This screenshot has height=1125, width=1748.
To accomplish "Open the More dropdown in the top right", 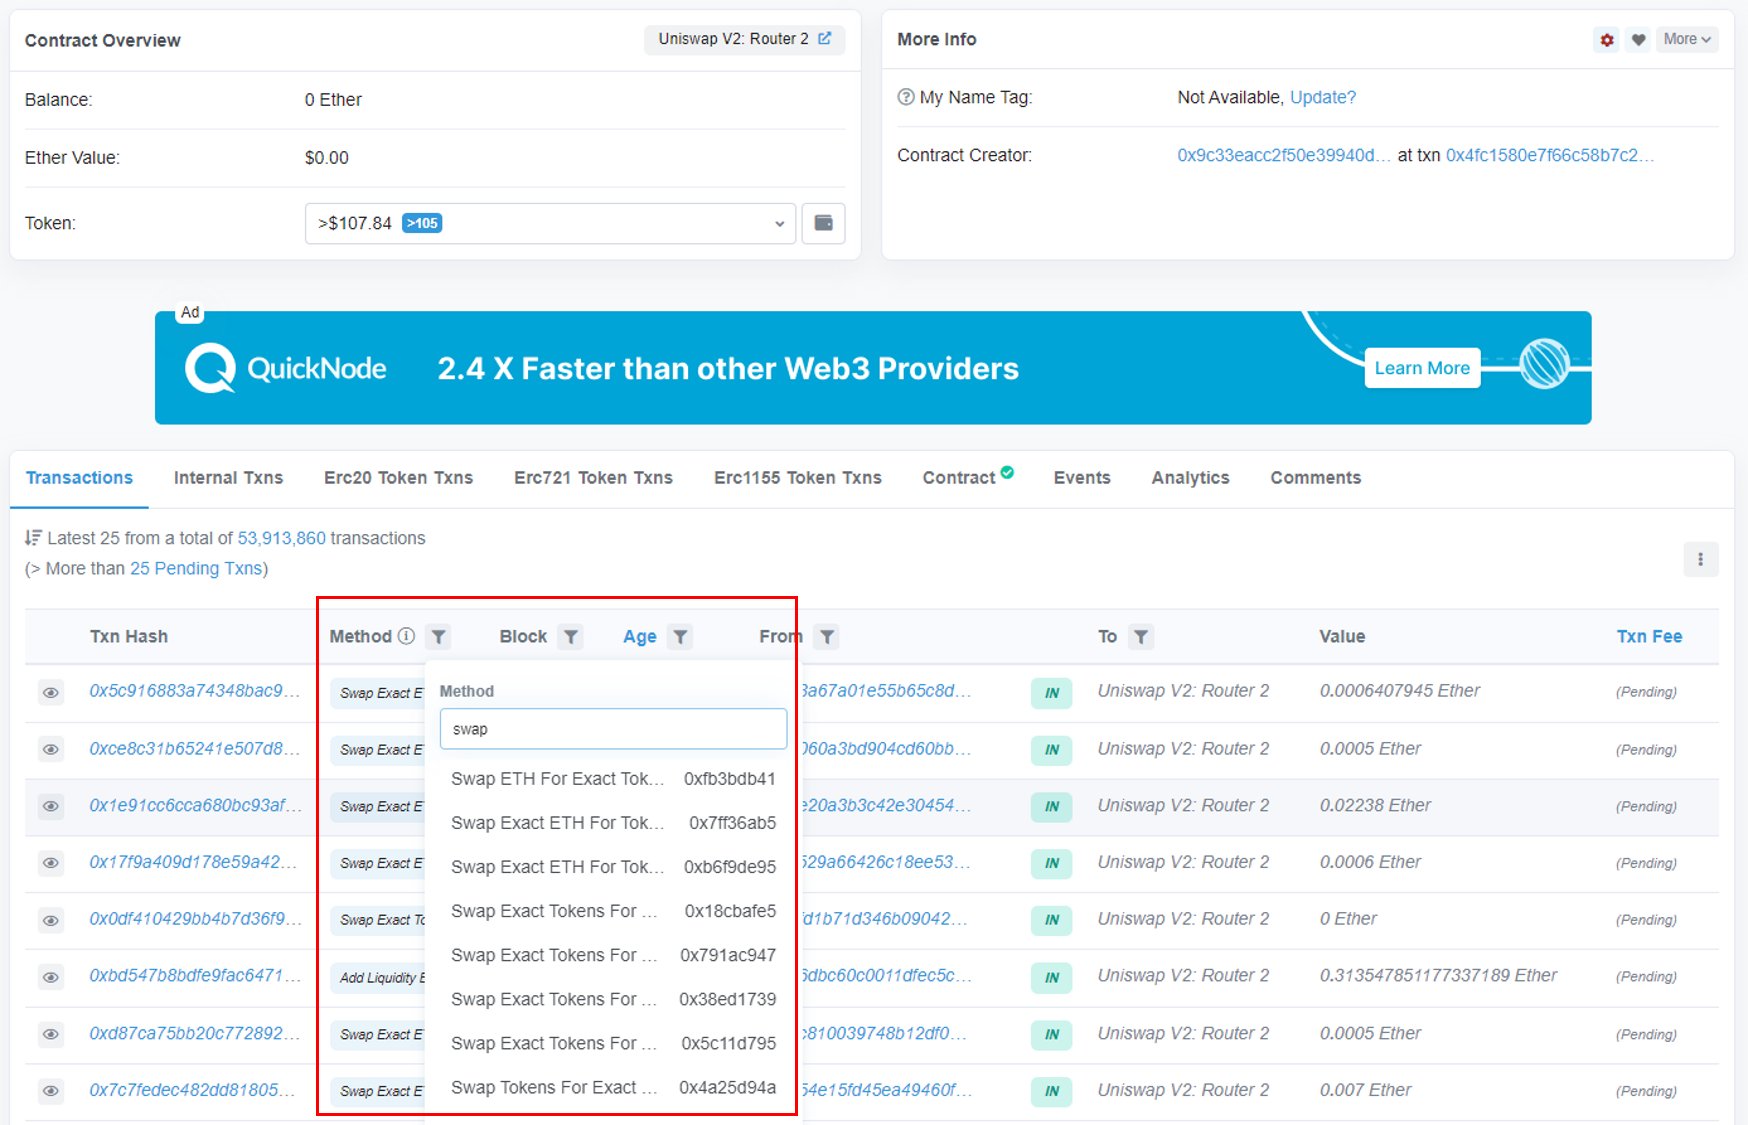I will [x=1686, y=39].
